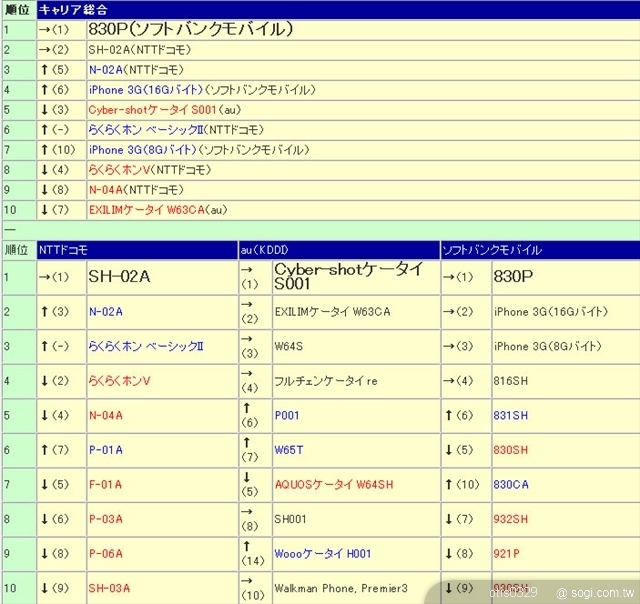This screenshot has height=604, width=640.
Task: Select iPhone 3G(16Gバイト)(ソフトバンクモバイル) row
Action: 202,90
